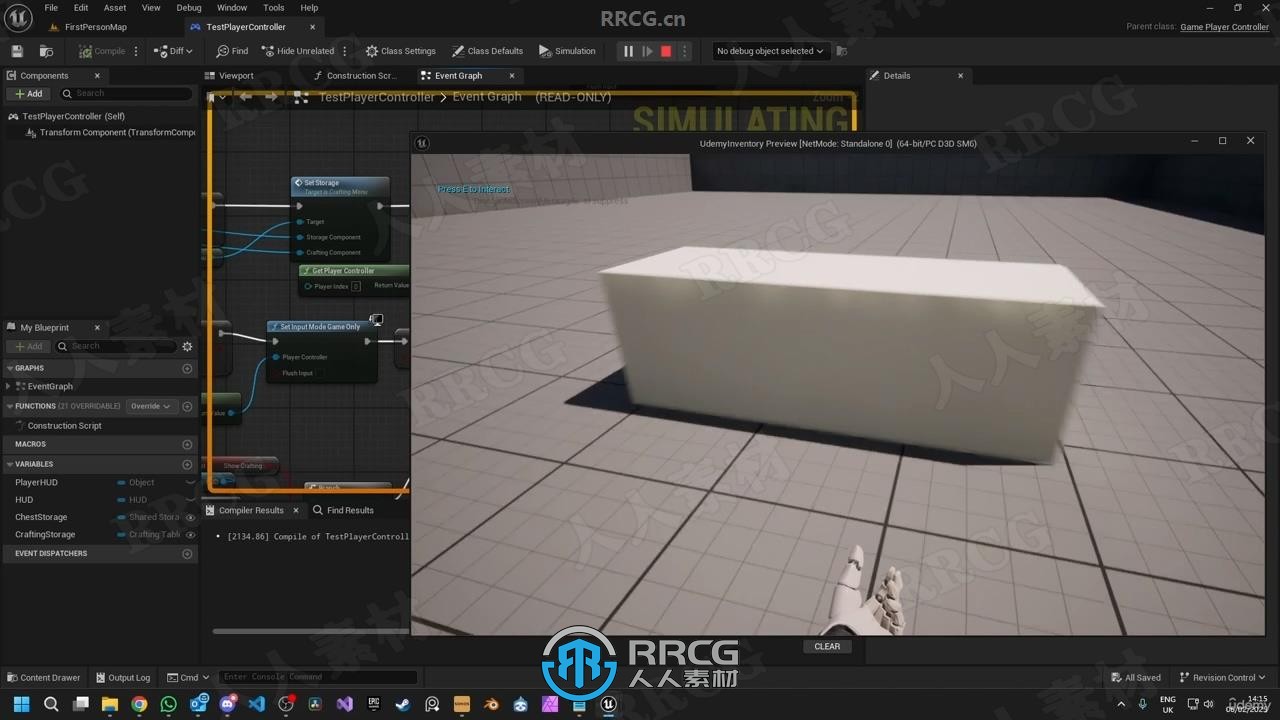Open the Asset menu
This screenshot has width=1280, height=720.
(115, 8)
